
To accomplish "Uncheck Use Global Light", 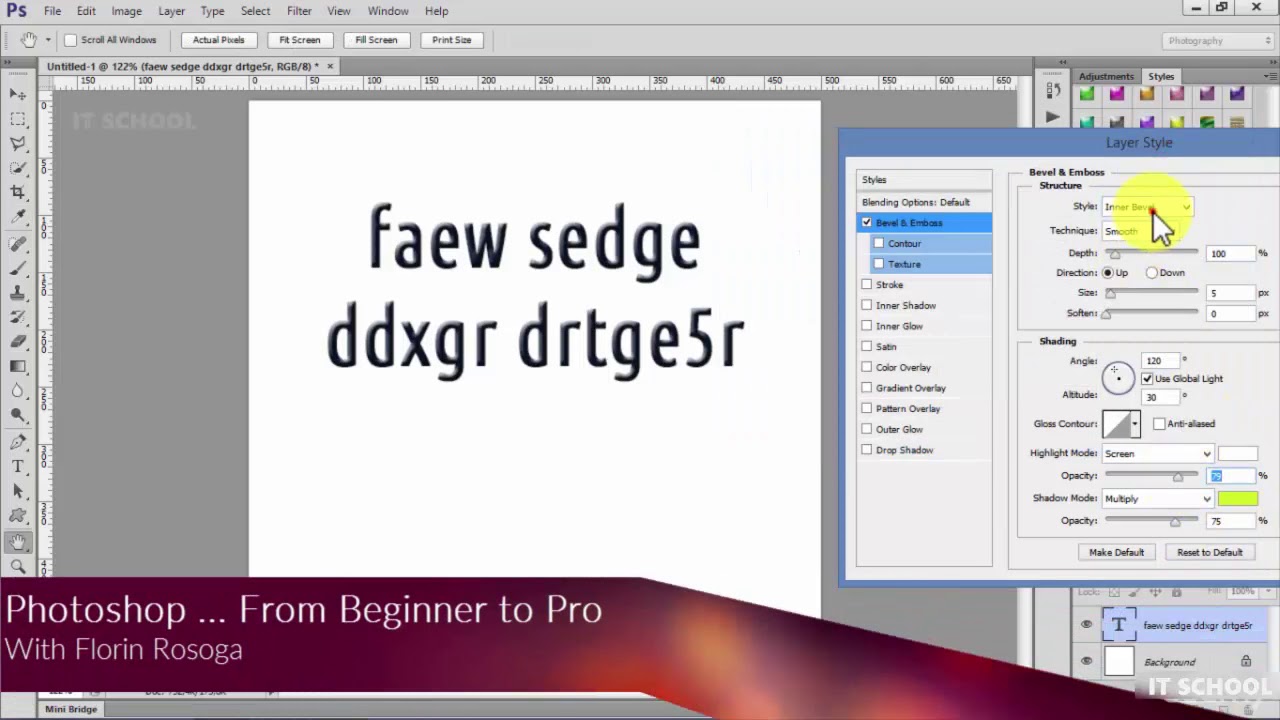I will (x=1147, y=379).
